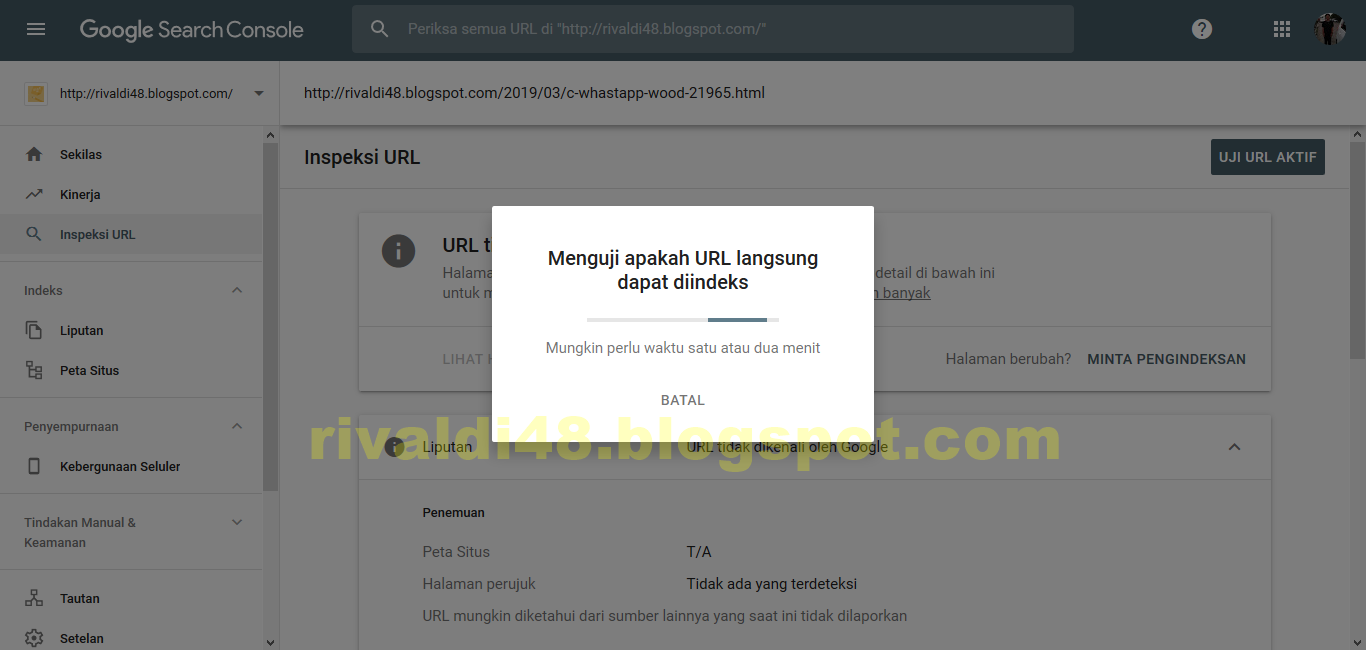Viewport: 1366px width, 650px height.
Task: Expand the Tindakan Manual & Keamanan section
Action: click(x=237, y=521)
